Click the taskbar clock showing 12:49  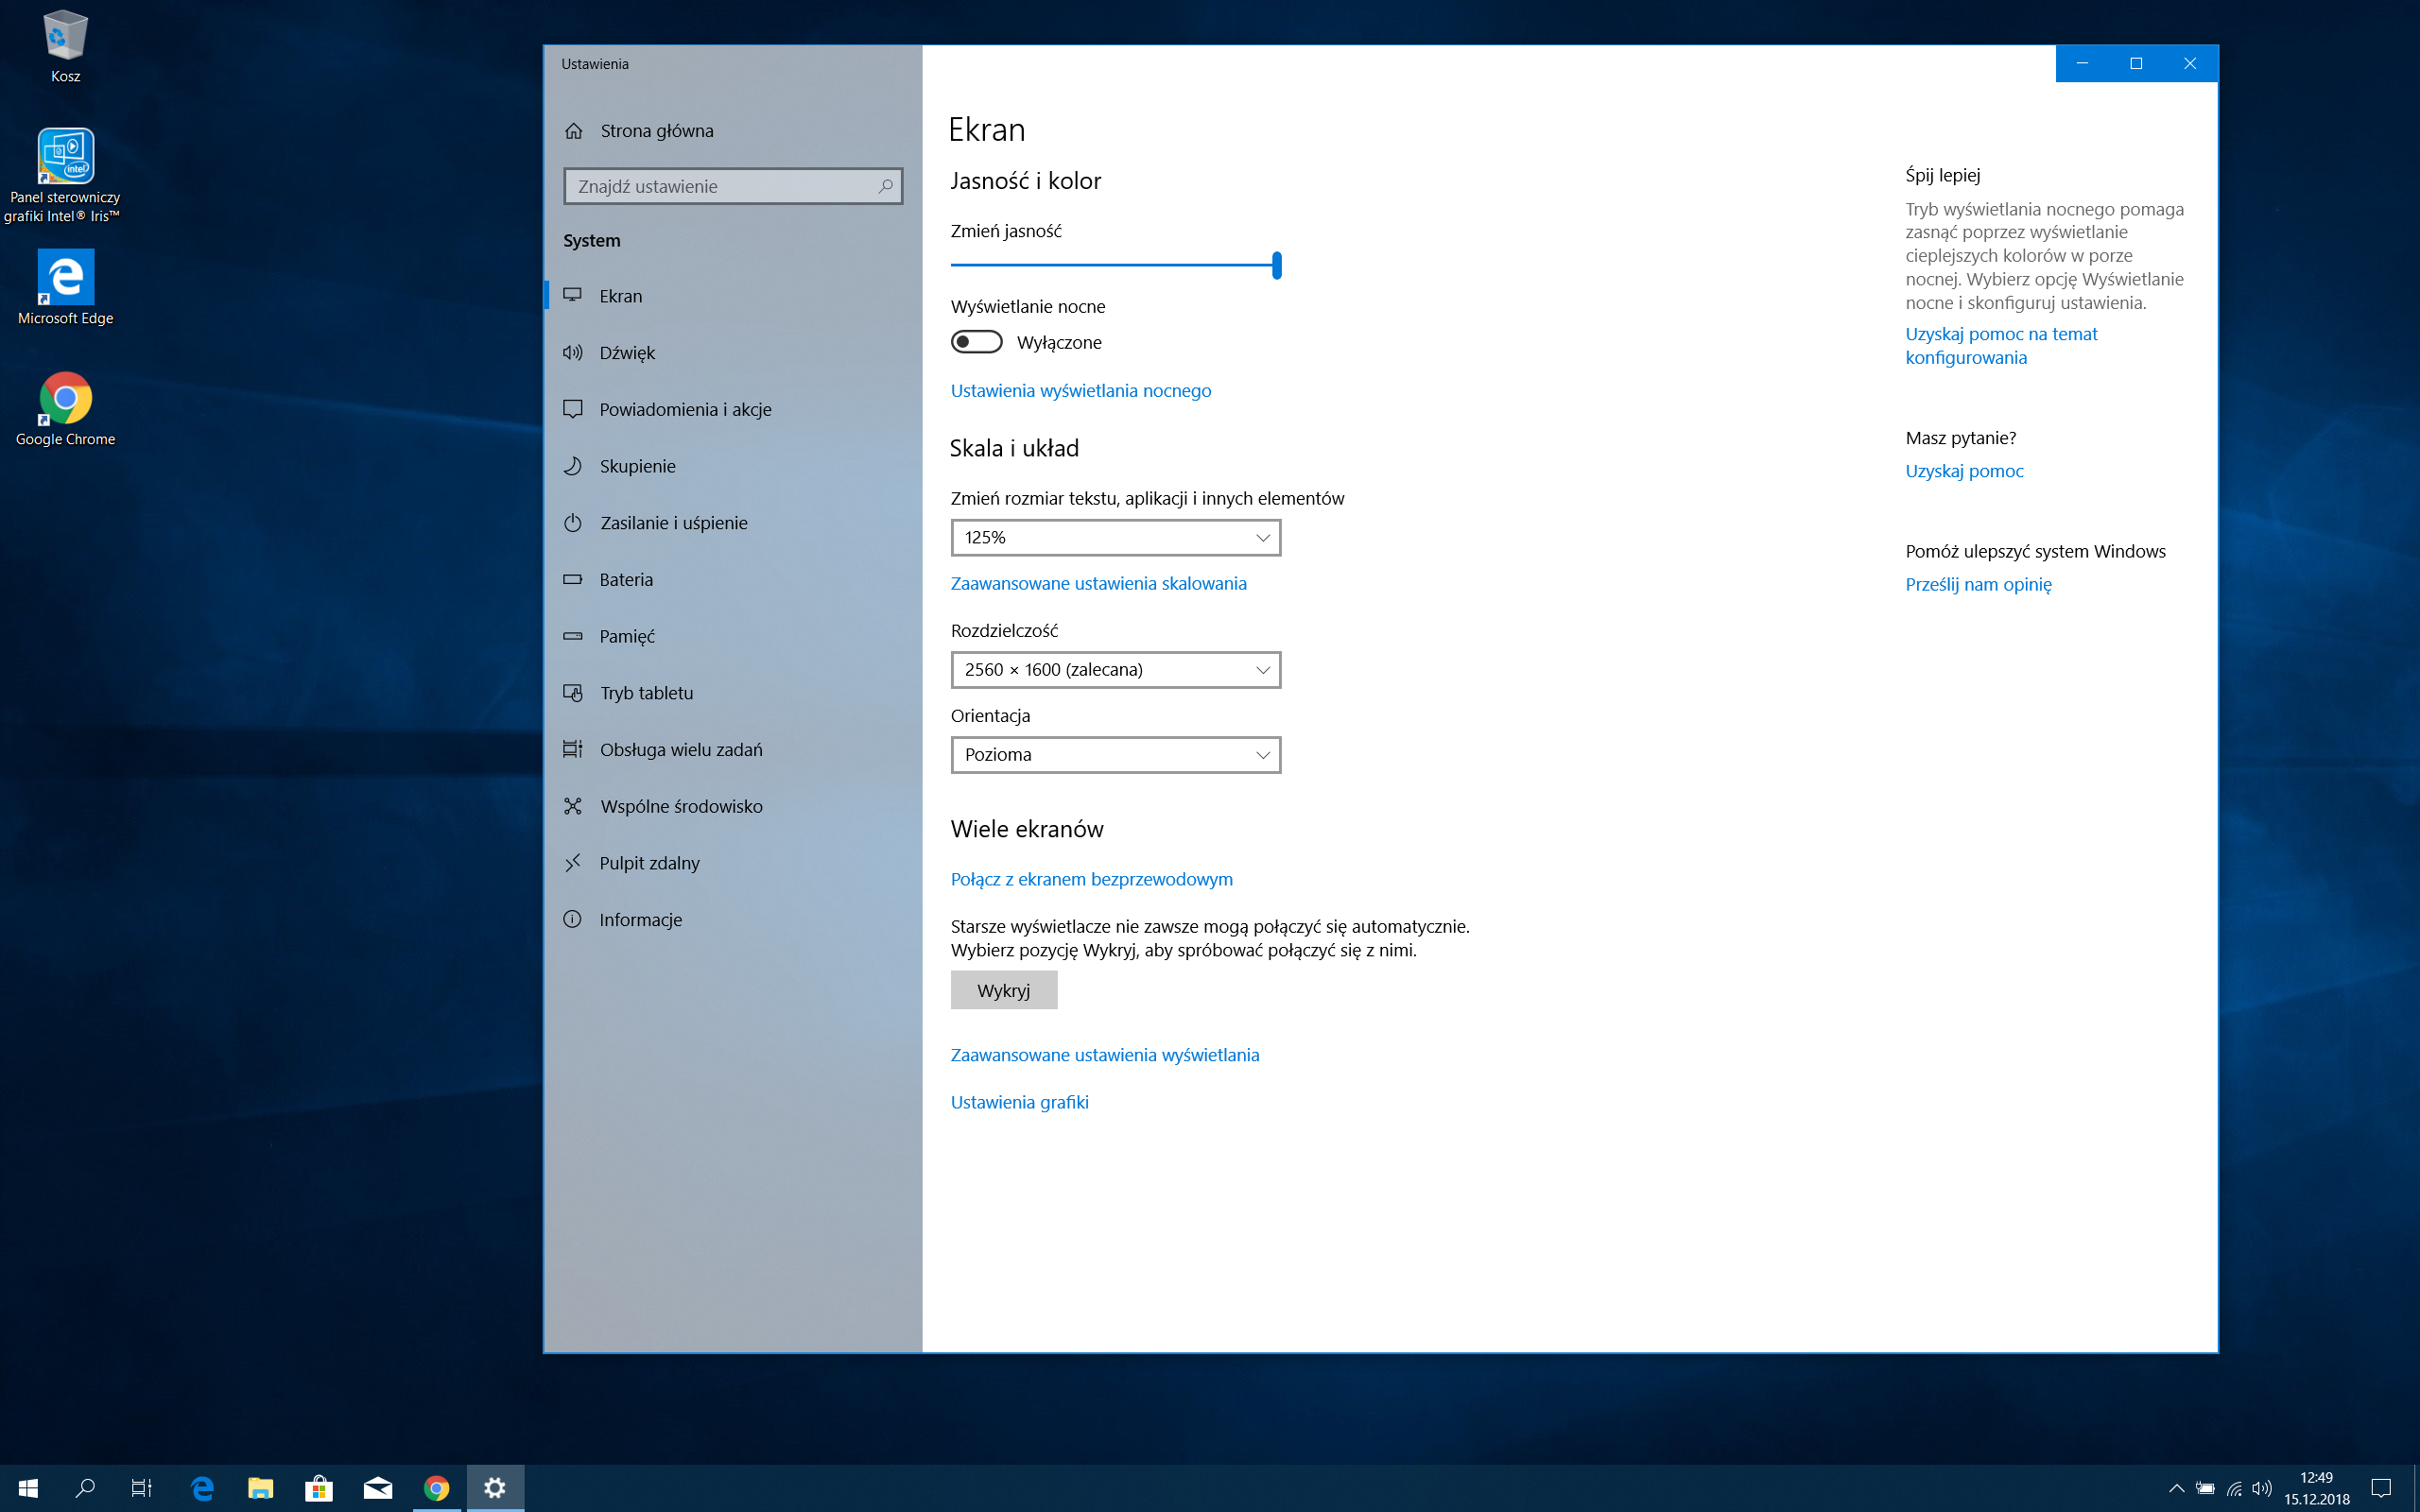pos(2316,1488)
